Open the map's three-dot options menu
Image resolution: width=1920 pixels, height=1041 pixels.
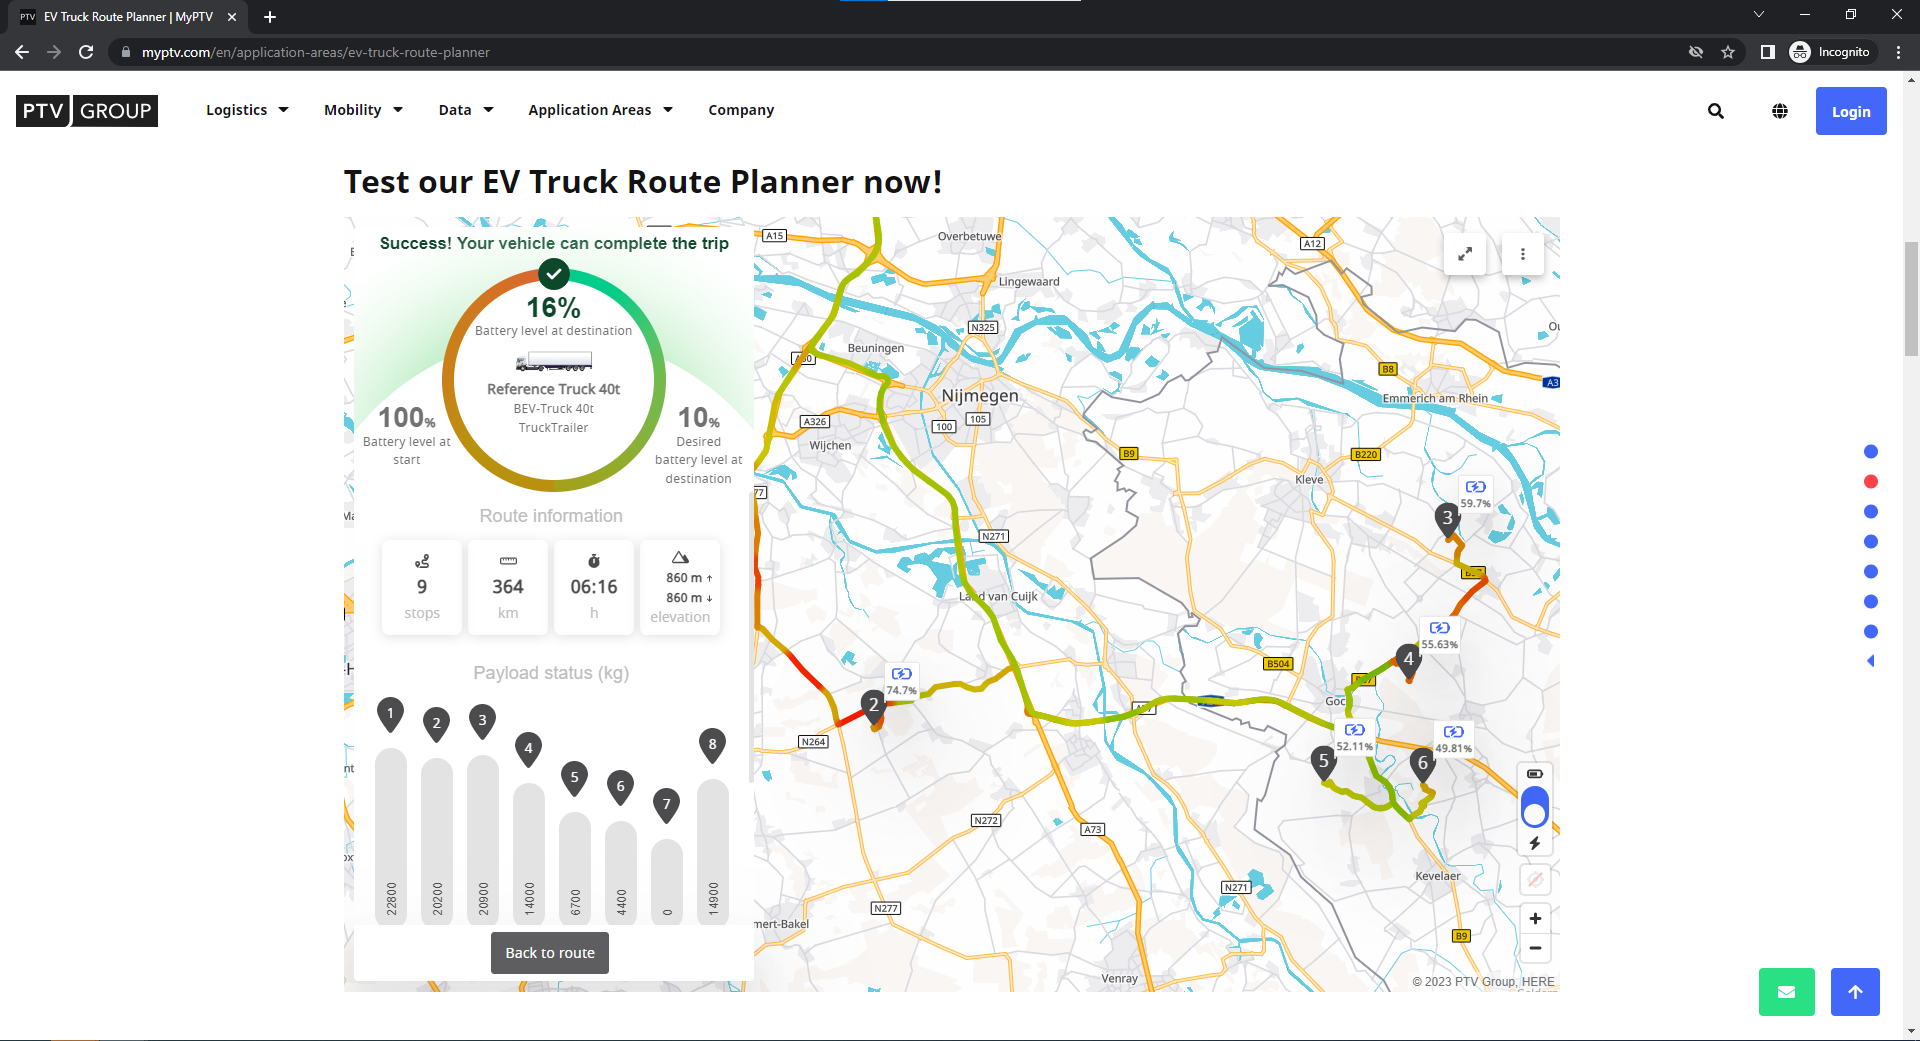pyautogui.click(x=1522, y=254)
